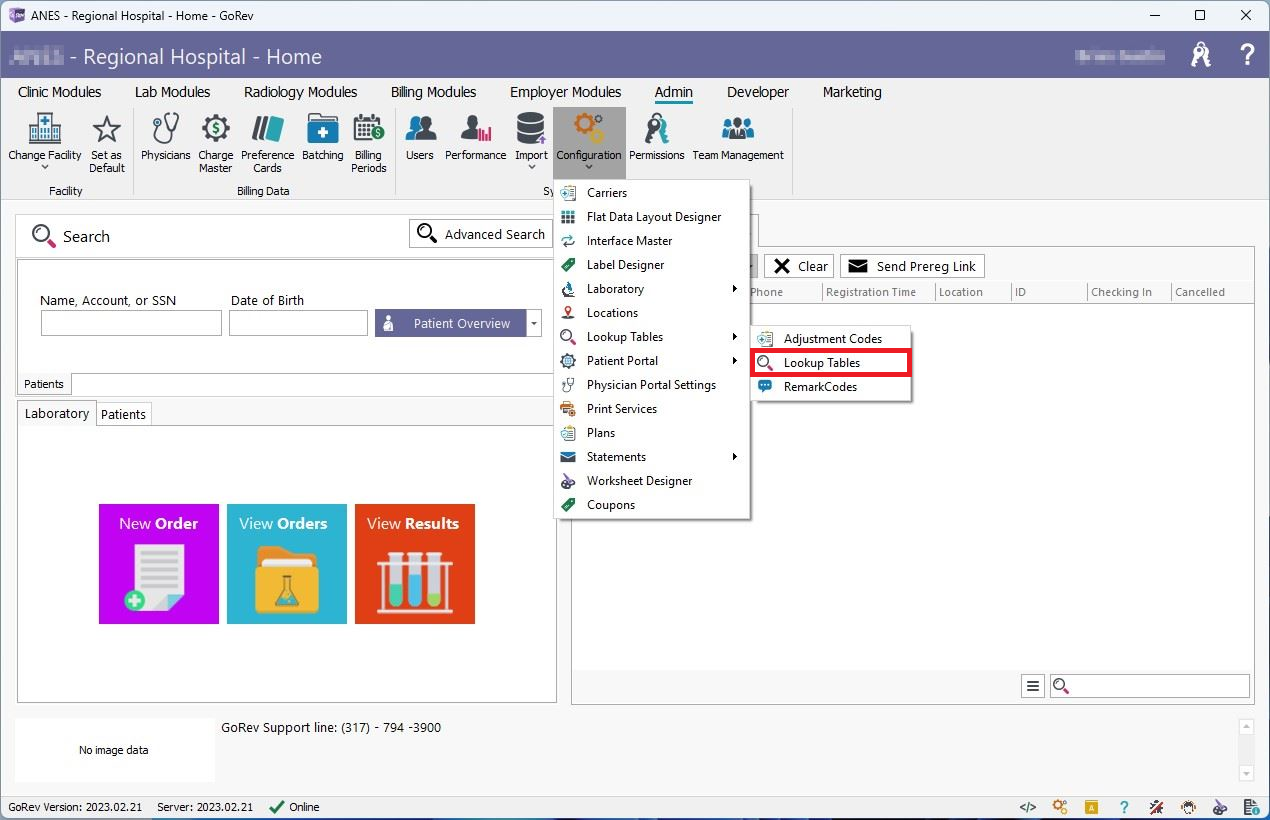Switch to Clinic Modules tab
The image size is (1270, 820).
(x=60, y=92)
